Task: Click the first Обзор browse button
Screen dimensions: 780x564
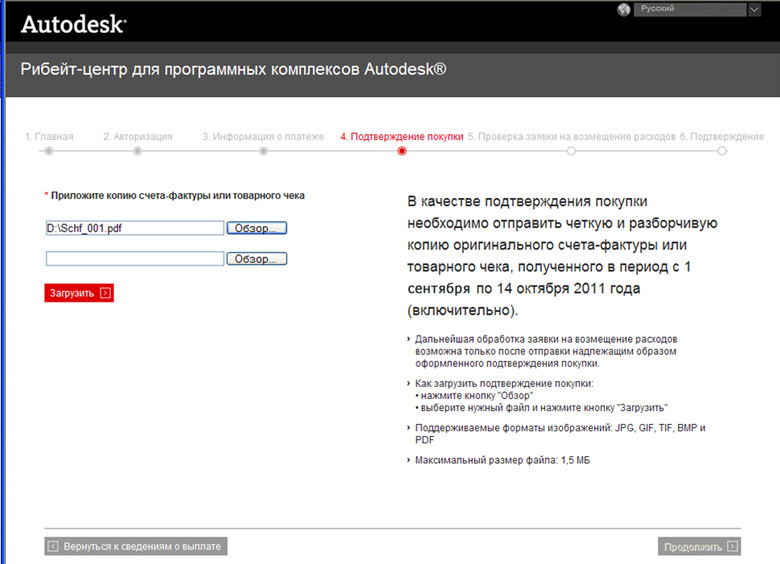Action: point(257,228)
